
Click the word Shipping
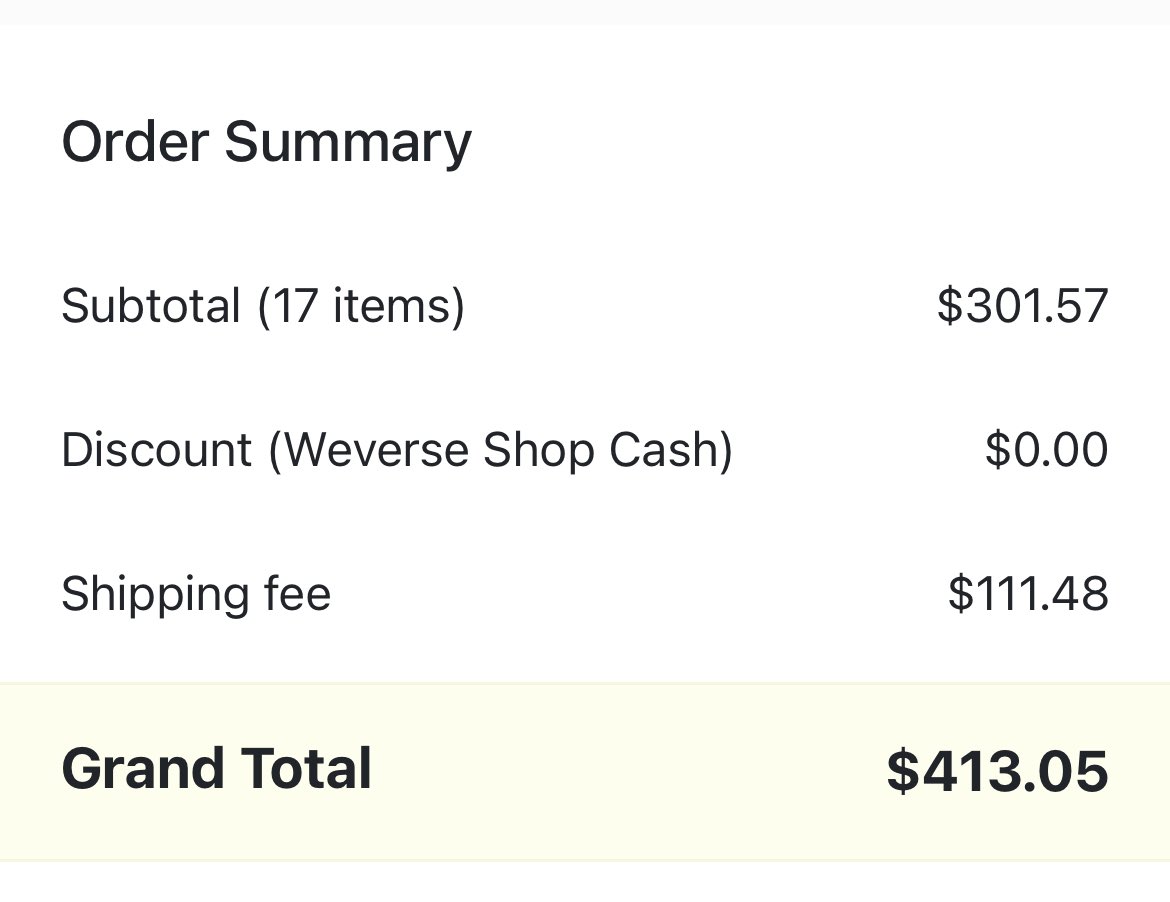pyautogui.click(x=154, y=595)
